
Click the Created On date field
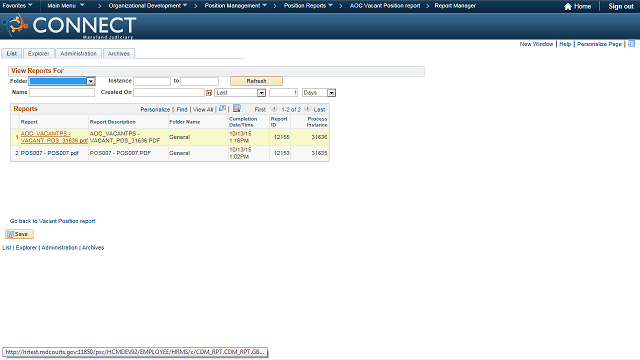pyautogui.click(x=169, y=93)
